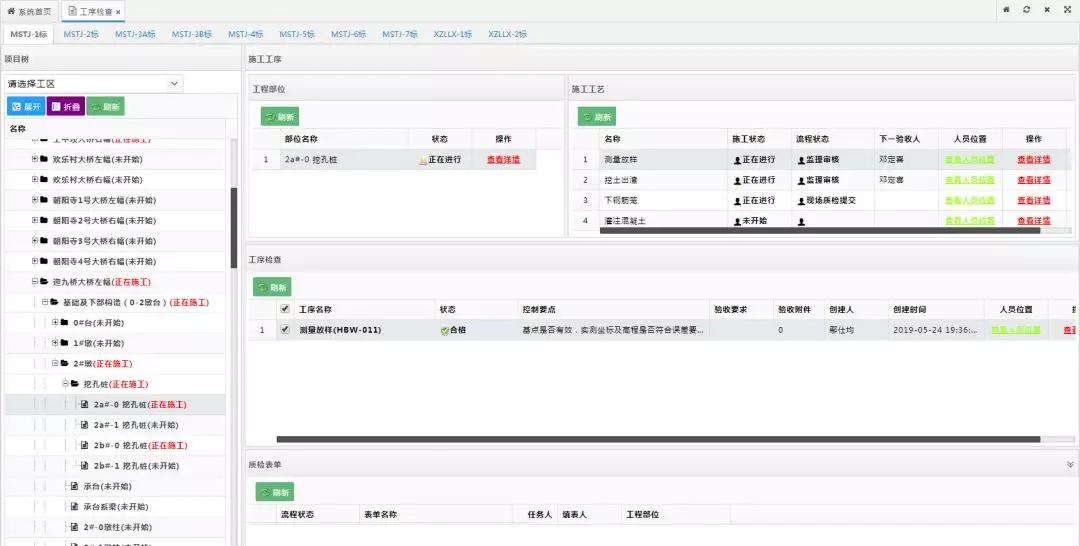
Task: Expand 朝阳寺4号大桥右幅 tree node
Action: (34, 262)
